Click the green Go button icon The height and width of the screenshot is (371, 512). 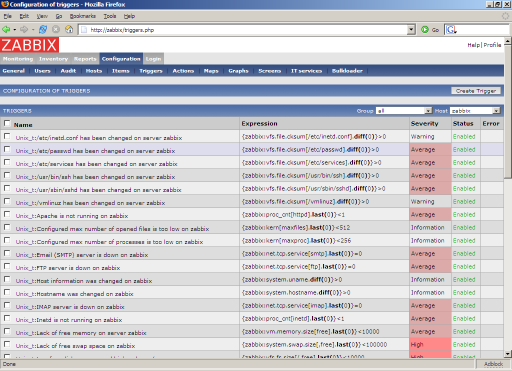(x=425, y=30)
